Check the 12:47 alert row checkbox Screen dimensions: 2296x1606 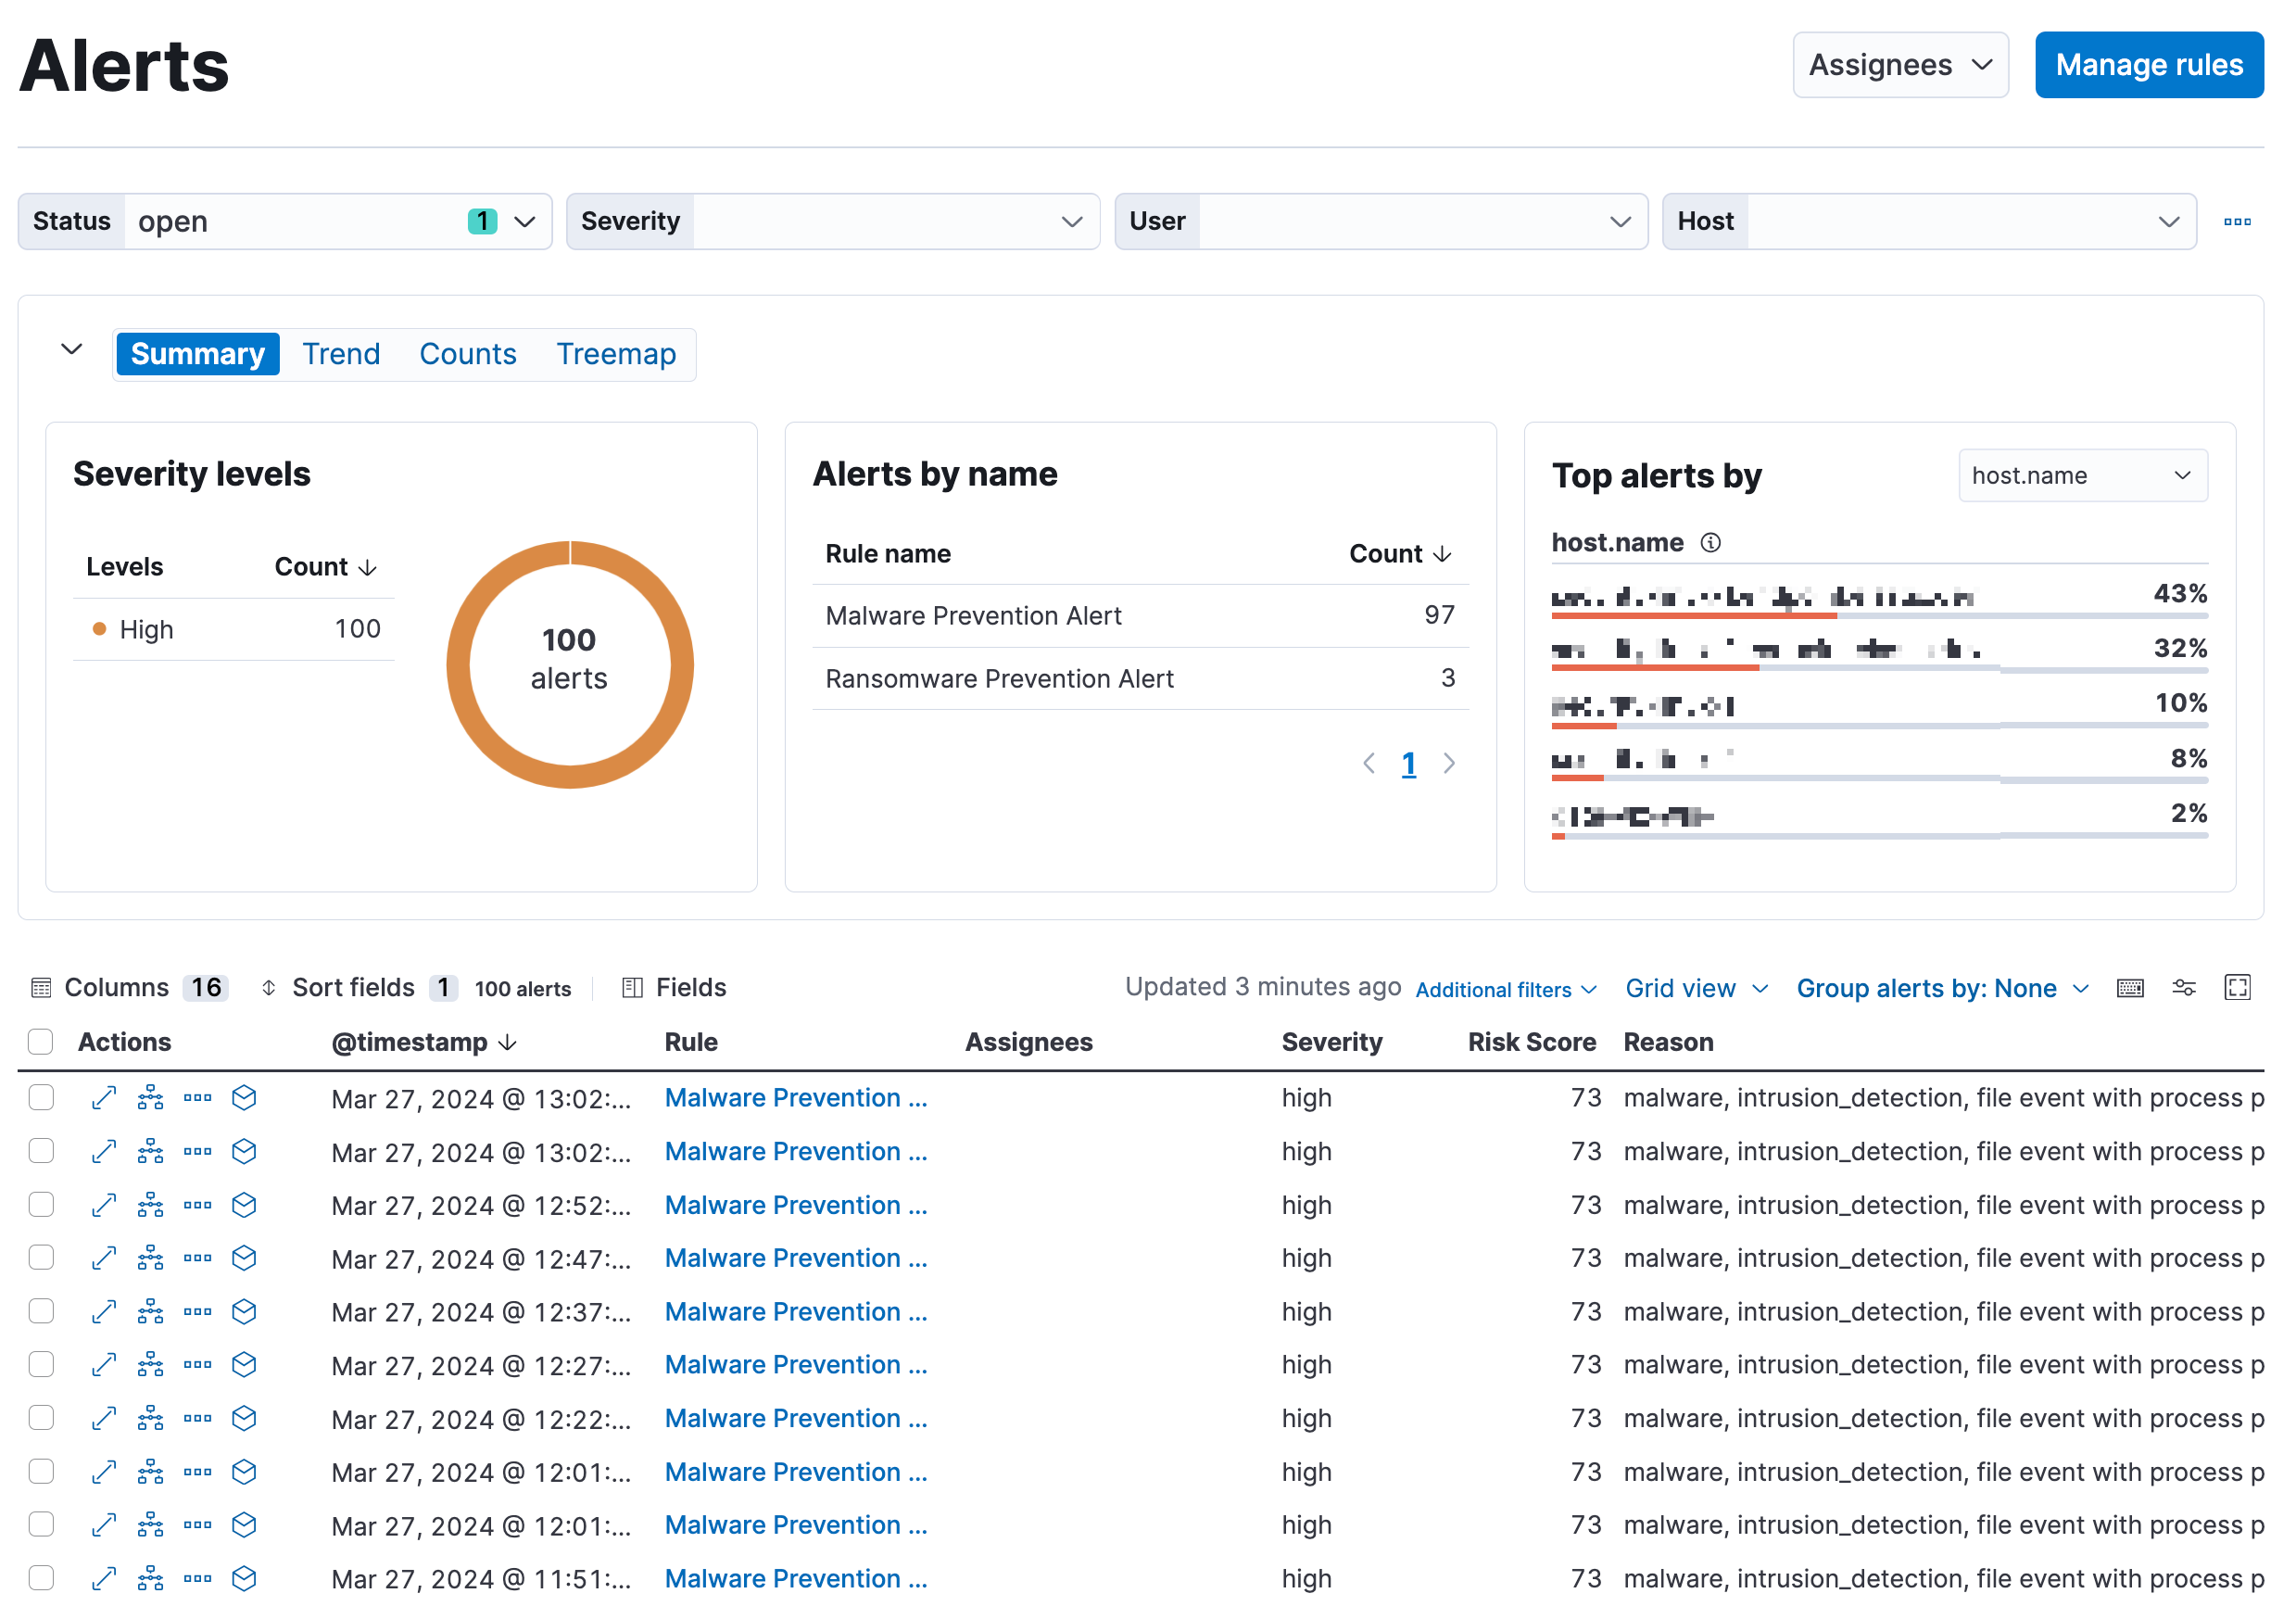[41, 1258]
